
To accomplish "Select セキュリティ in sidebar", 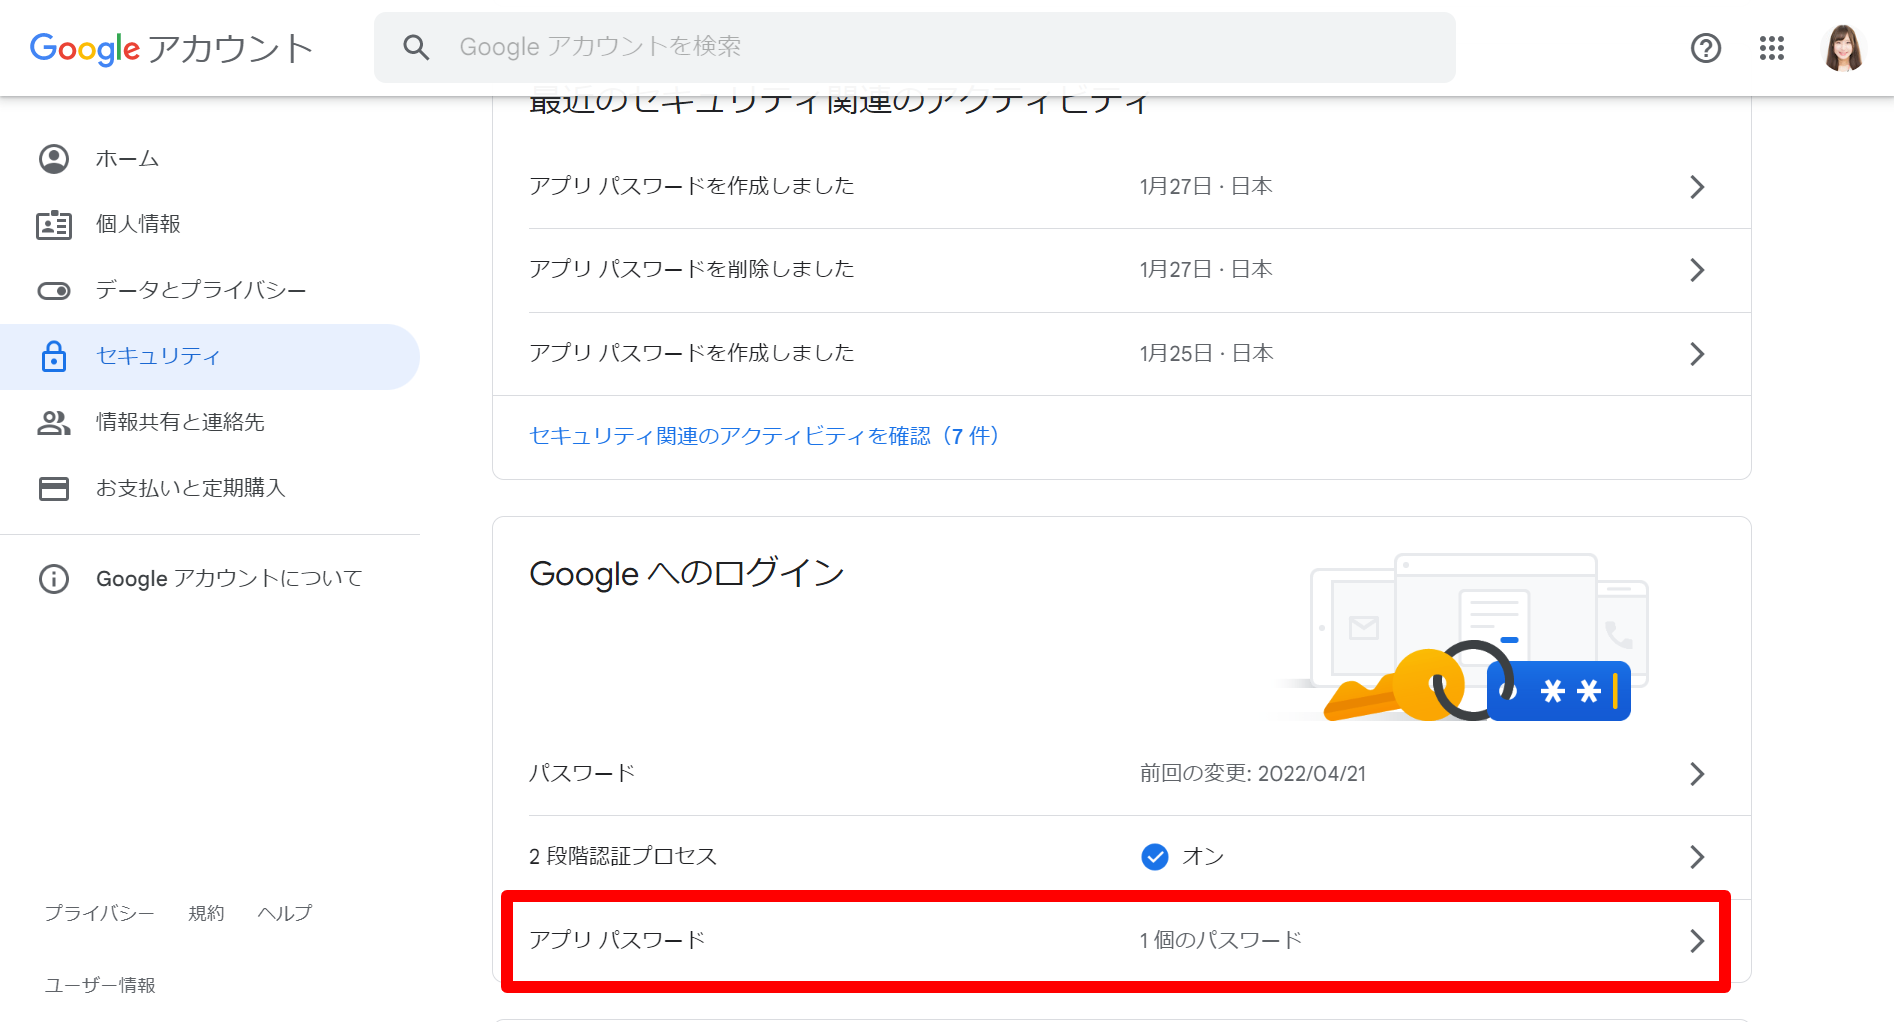I will click(210, 356).
